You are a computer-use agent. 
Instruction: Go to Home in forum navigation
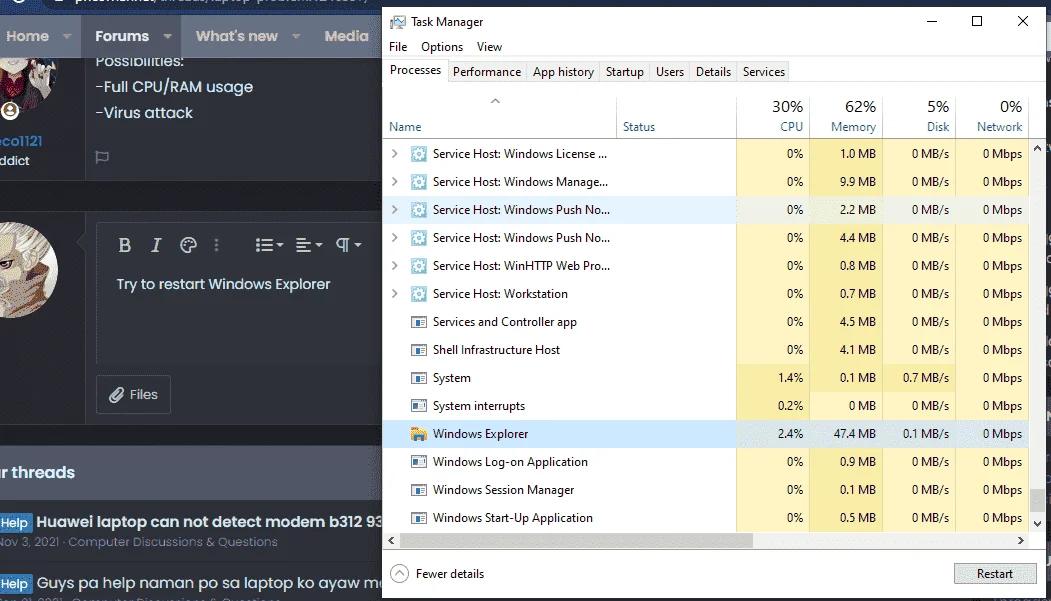point(27,36)
